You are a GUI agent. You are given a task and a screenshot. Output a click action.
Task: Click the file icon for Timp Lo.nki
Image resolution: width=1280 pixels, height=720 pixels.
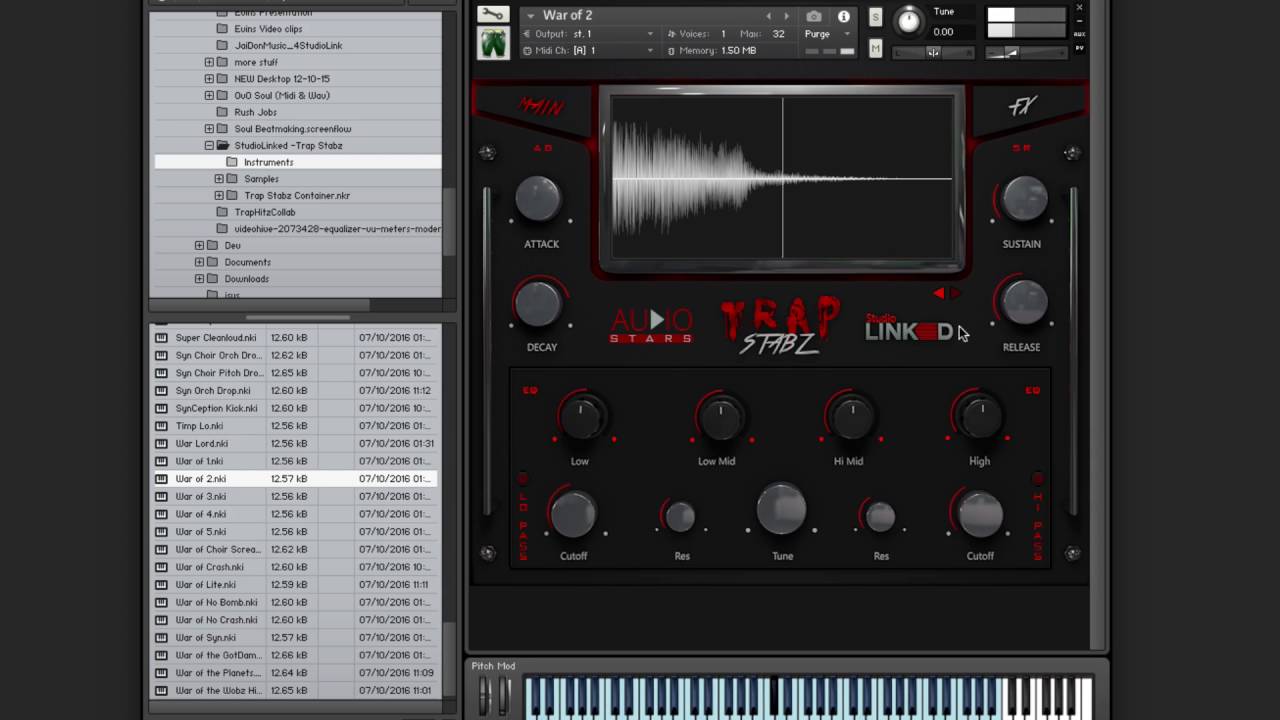[x=161, y=426]
